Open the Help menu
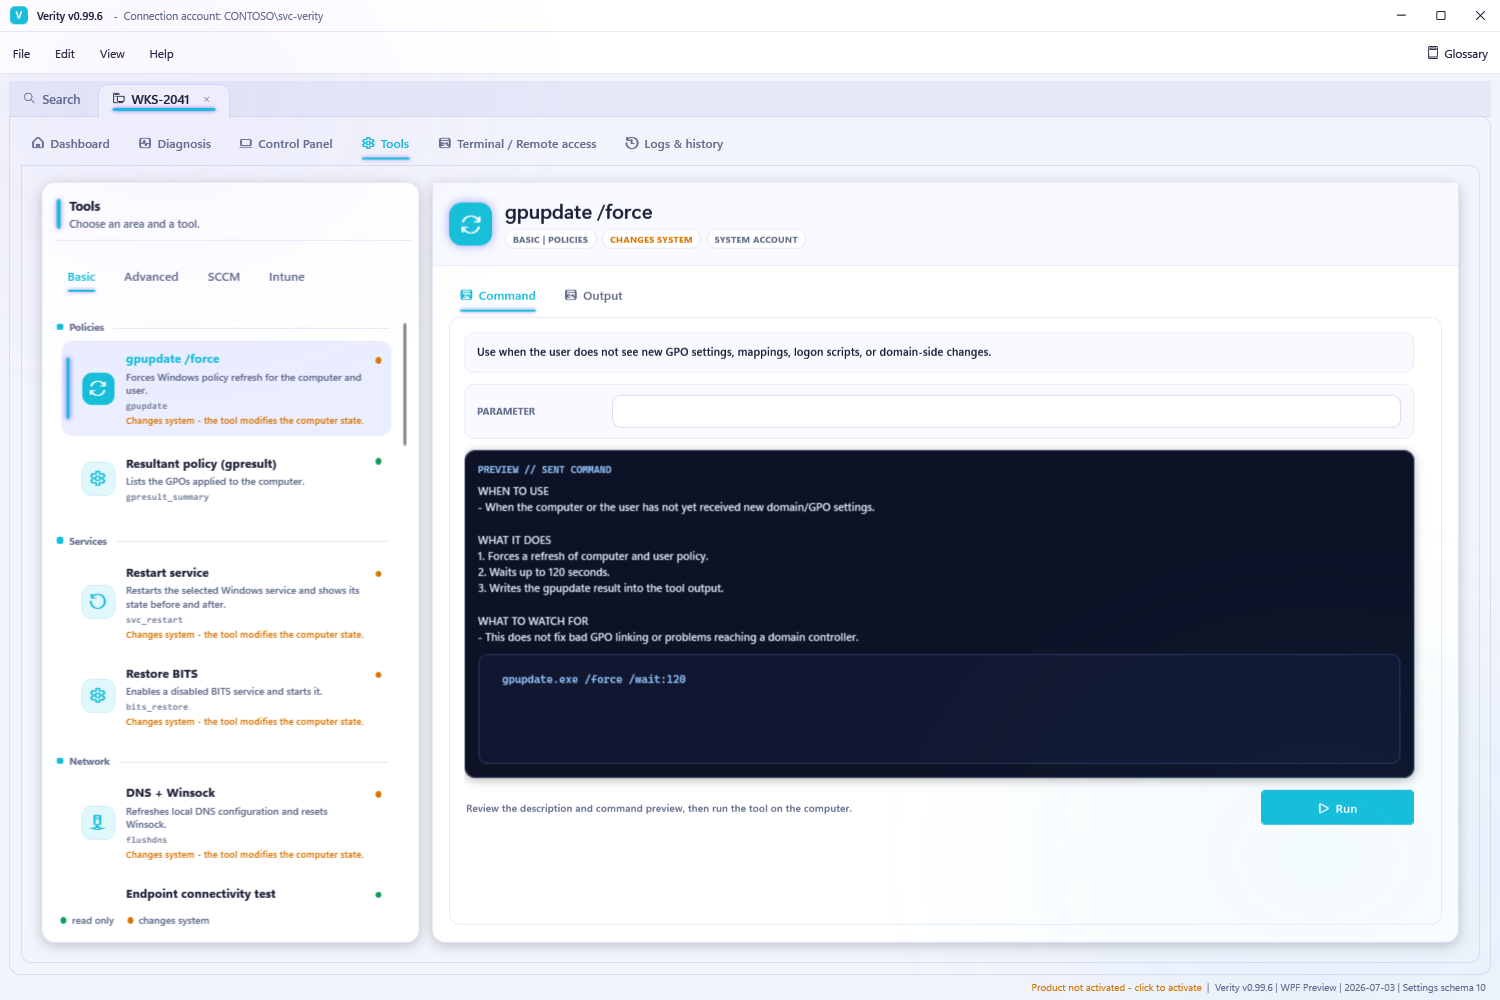The image size is (1500, 1000). point(161,54)
